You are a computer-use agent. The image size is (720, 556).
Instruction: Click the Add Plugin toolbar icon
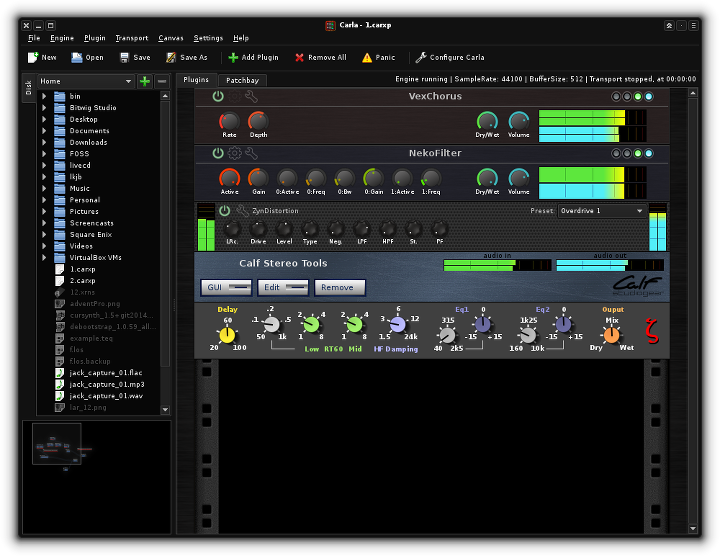(x=234, y=58)
